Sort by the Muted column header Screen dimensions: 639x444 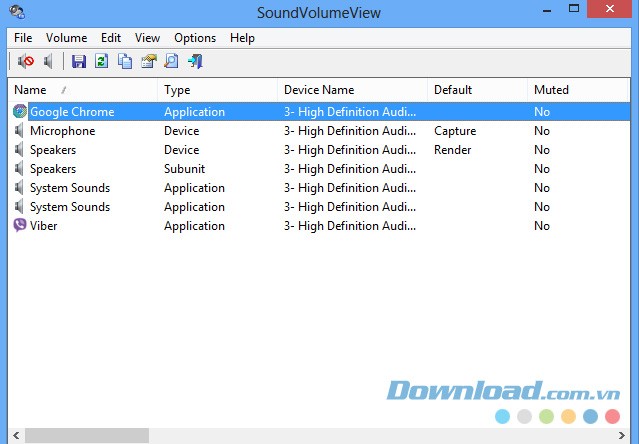coord(578,90)
